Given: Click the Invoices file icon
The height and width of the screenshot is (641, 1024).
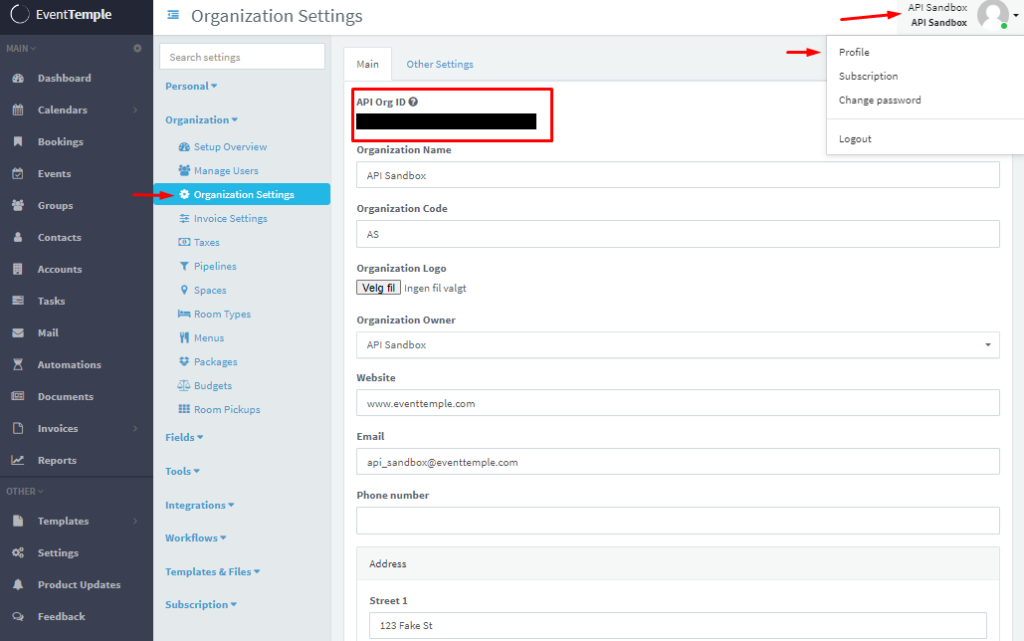Looking at the screenshot, I should tap(18, 428).
